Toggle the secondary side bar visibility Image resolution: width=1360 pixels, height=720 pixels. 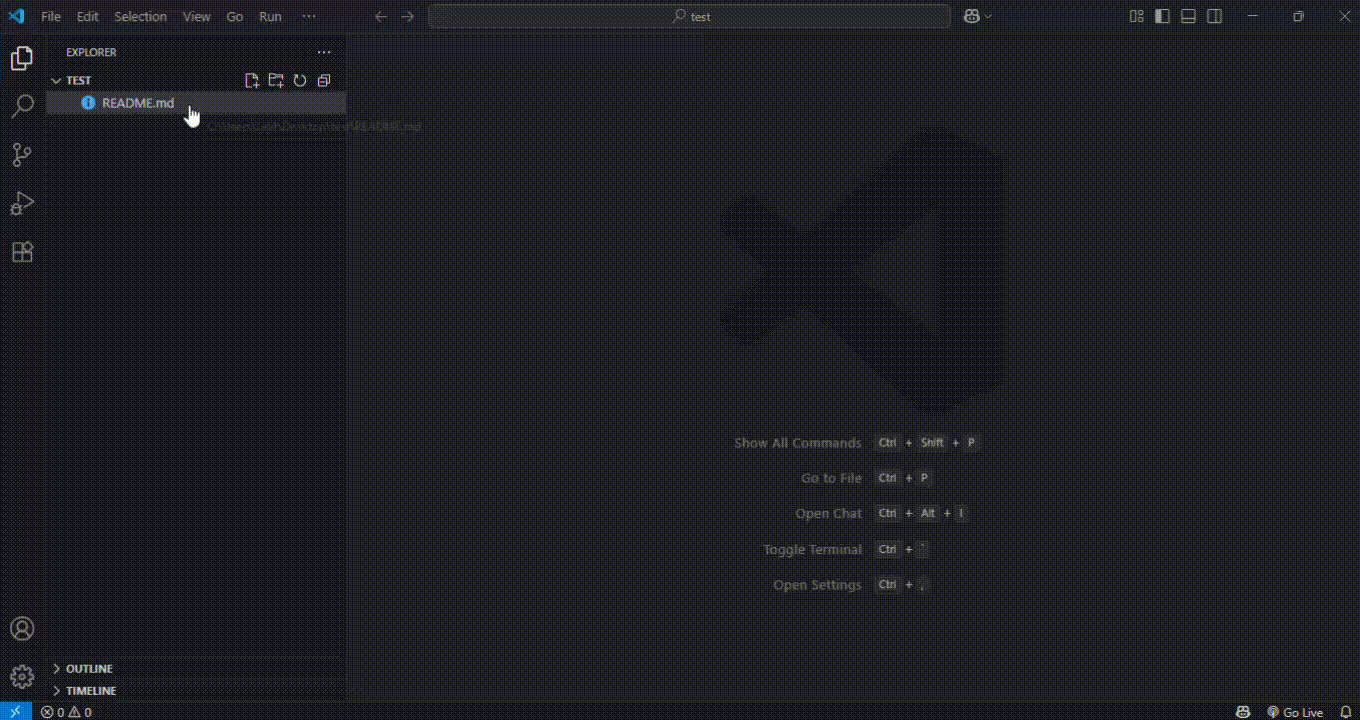pos(1215,16)
